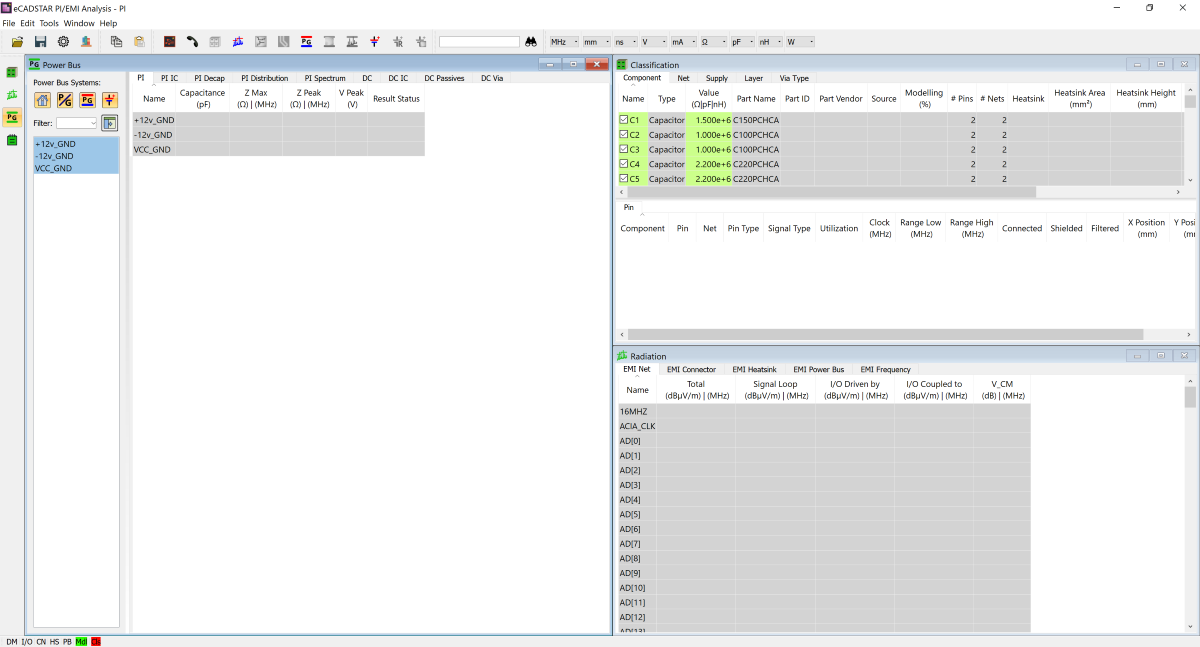
Task: Click the Paste clipboard icon in the toolbar
Action: [x=139, y=42]
